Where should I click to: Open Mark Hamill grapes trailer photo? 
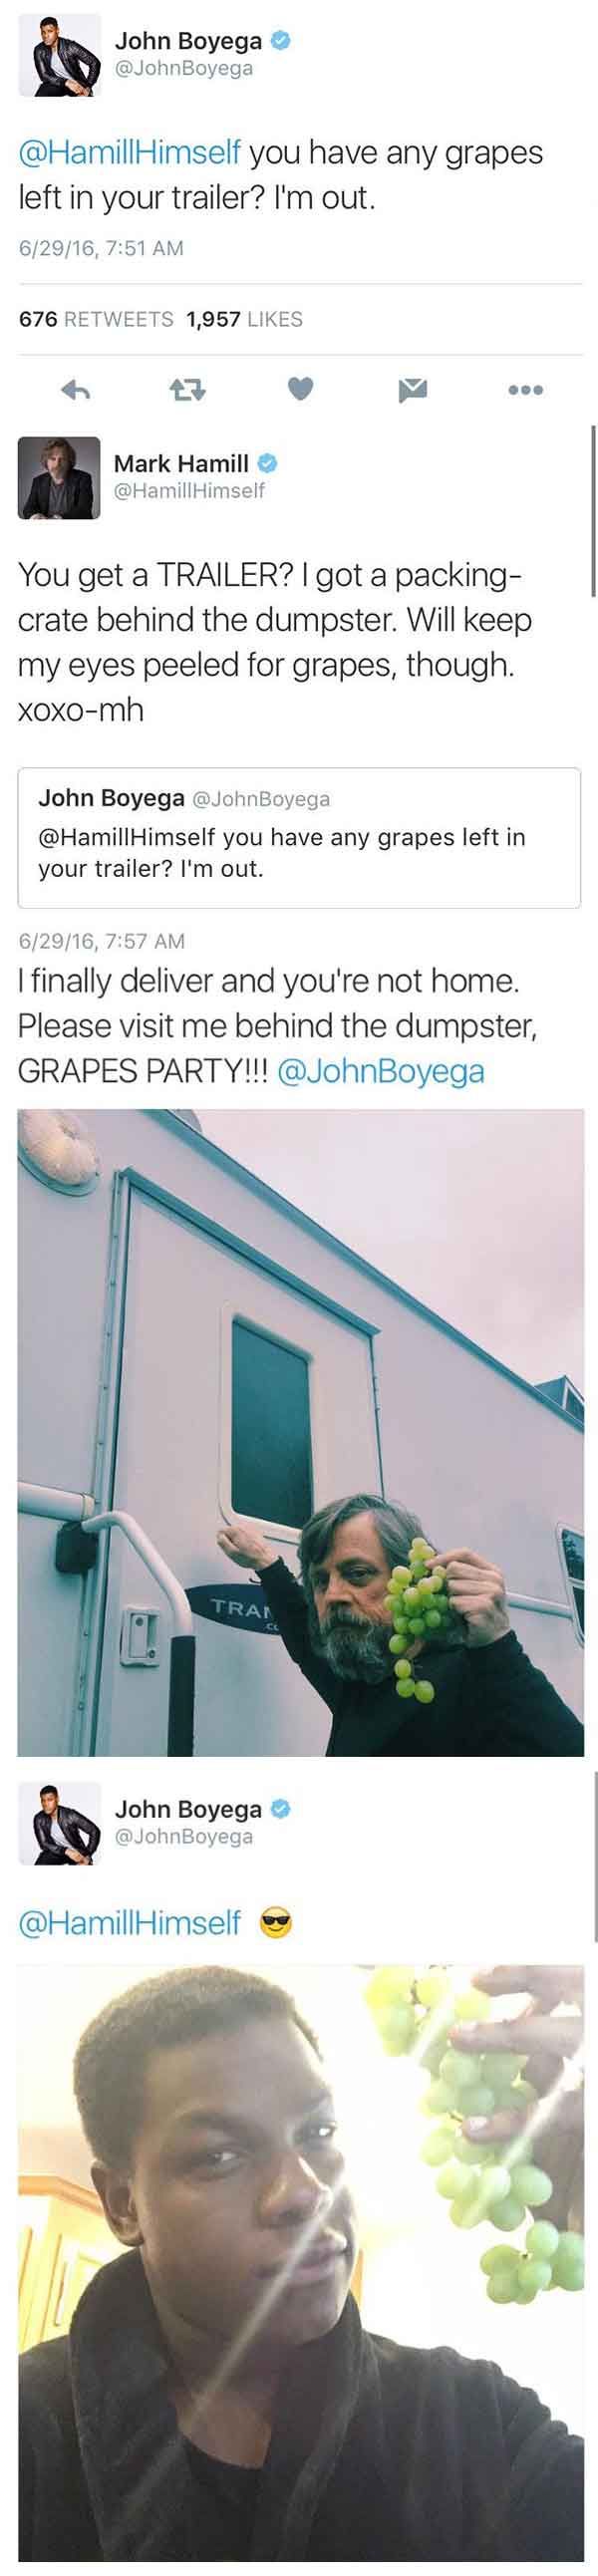tap(300, 1432)
